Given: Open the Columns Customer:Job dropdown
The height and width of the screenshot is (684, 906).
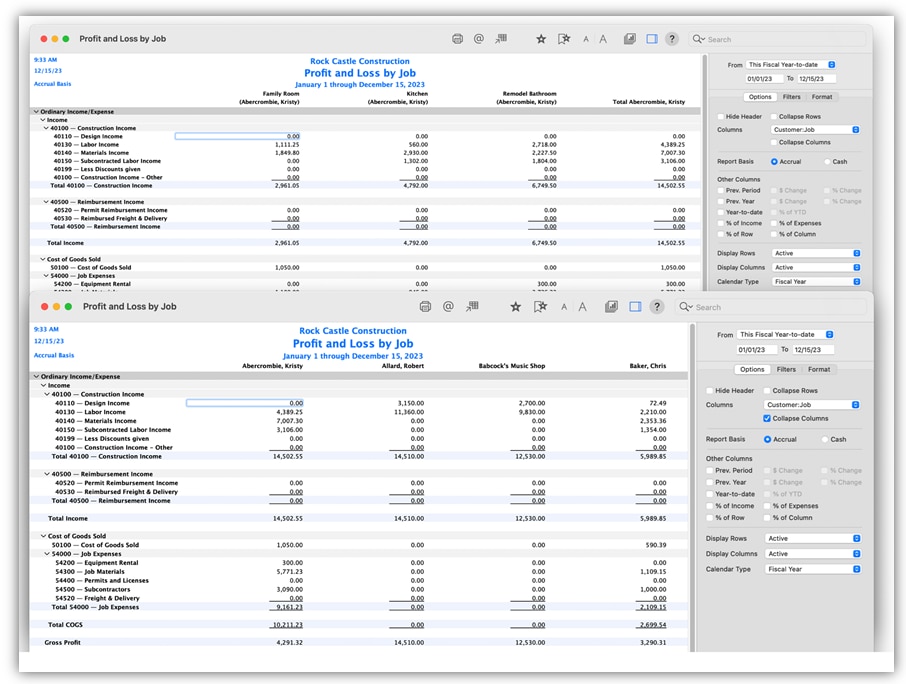Looking at the screenshot, I should click(812, 404).
